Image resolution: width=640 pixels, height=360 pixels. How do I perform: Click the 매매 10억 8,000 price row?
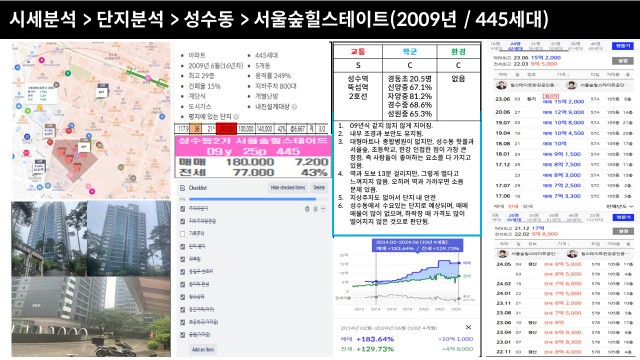563,122
